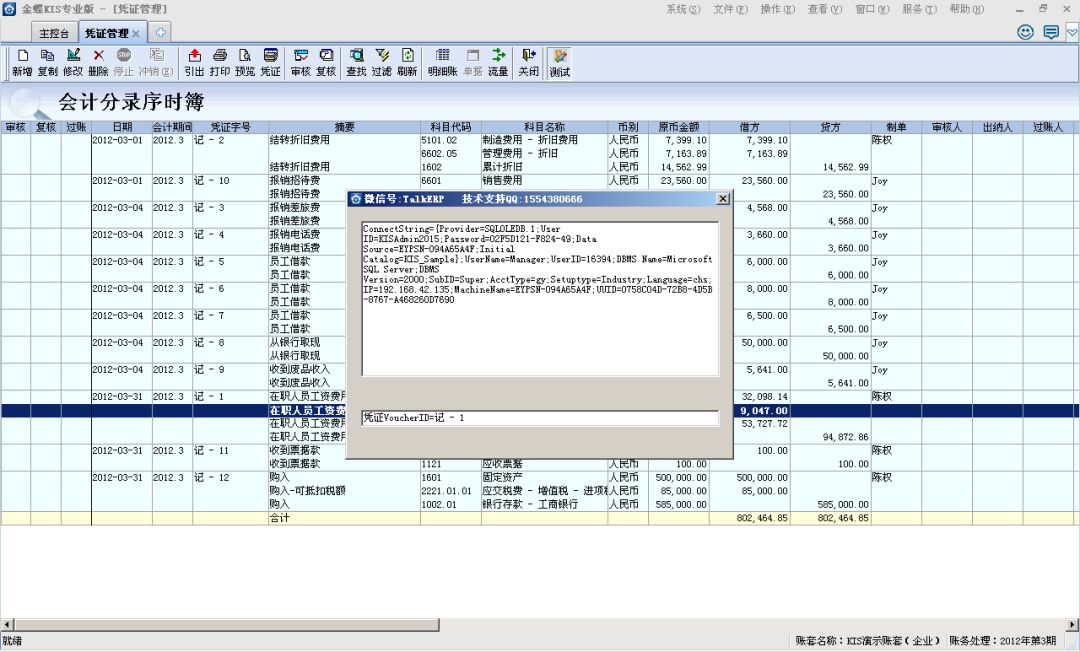The height and width of the screenshot is (652, 1080).
Task: Click the 引出 (Export) toolbar icon
Action: (x=194, y=62)
